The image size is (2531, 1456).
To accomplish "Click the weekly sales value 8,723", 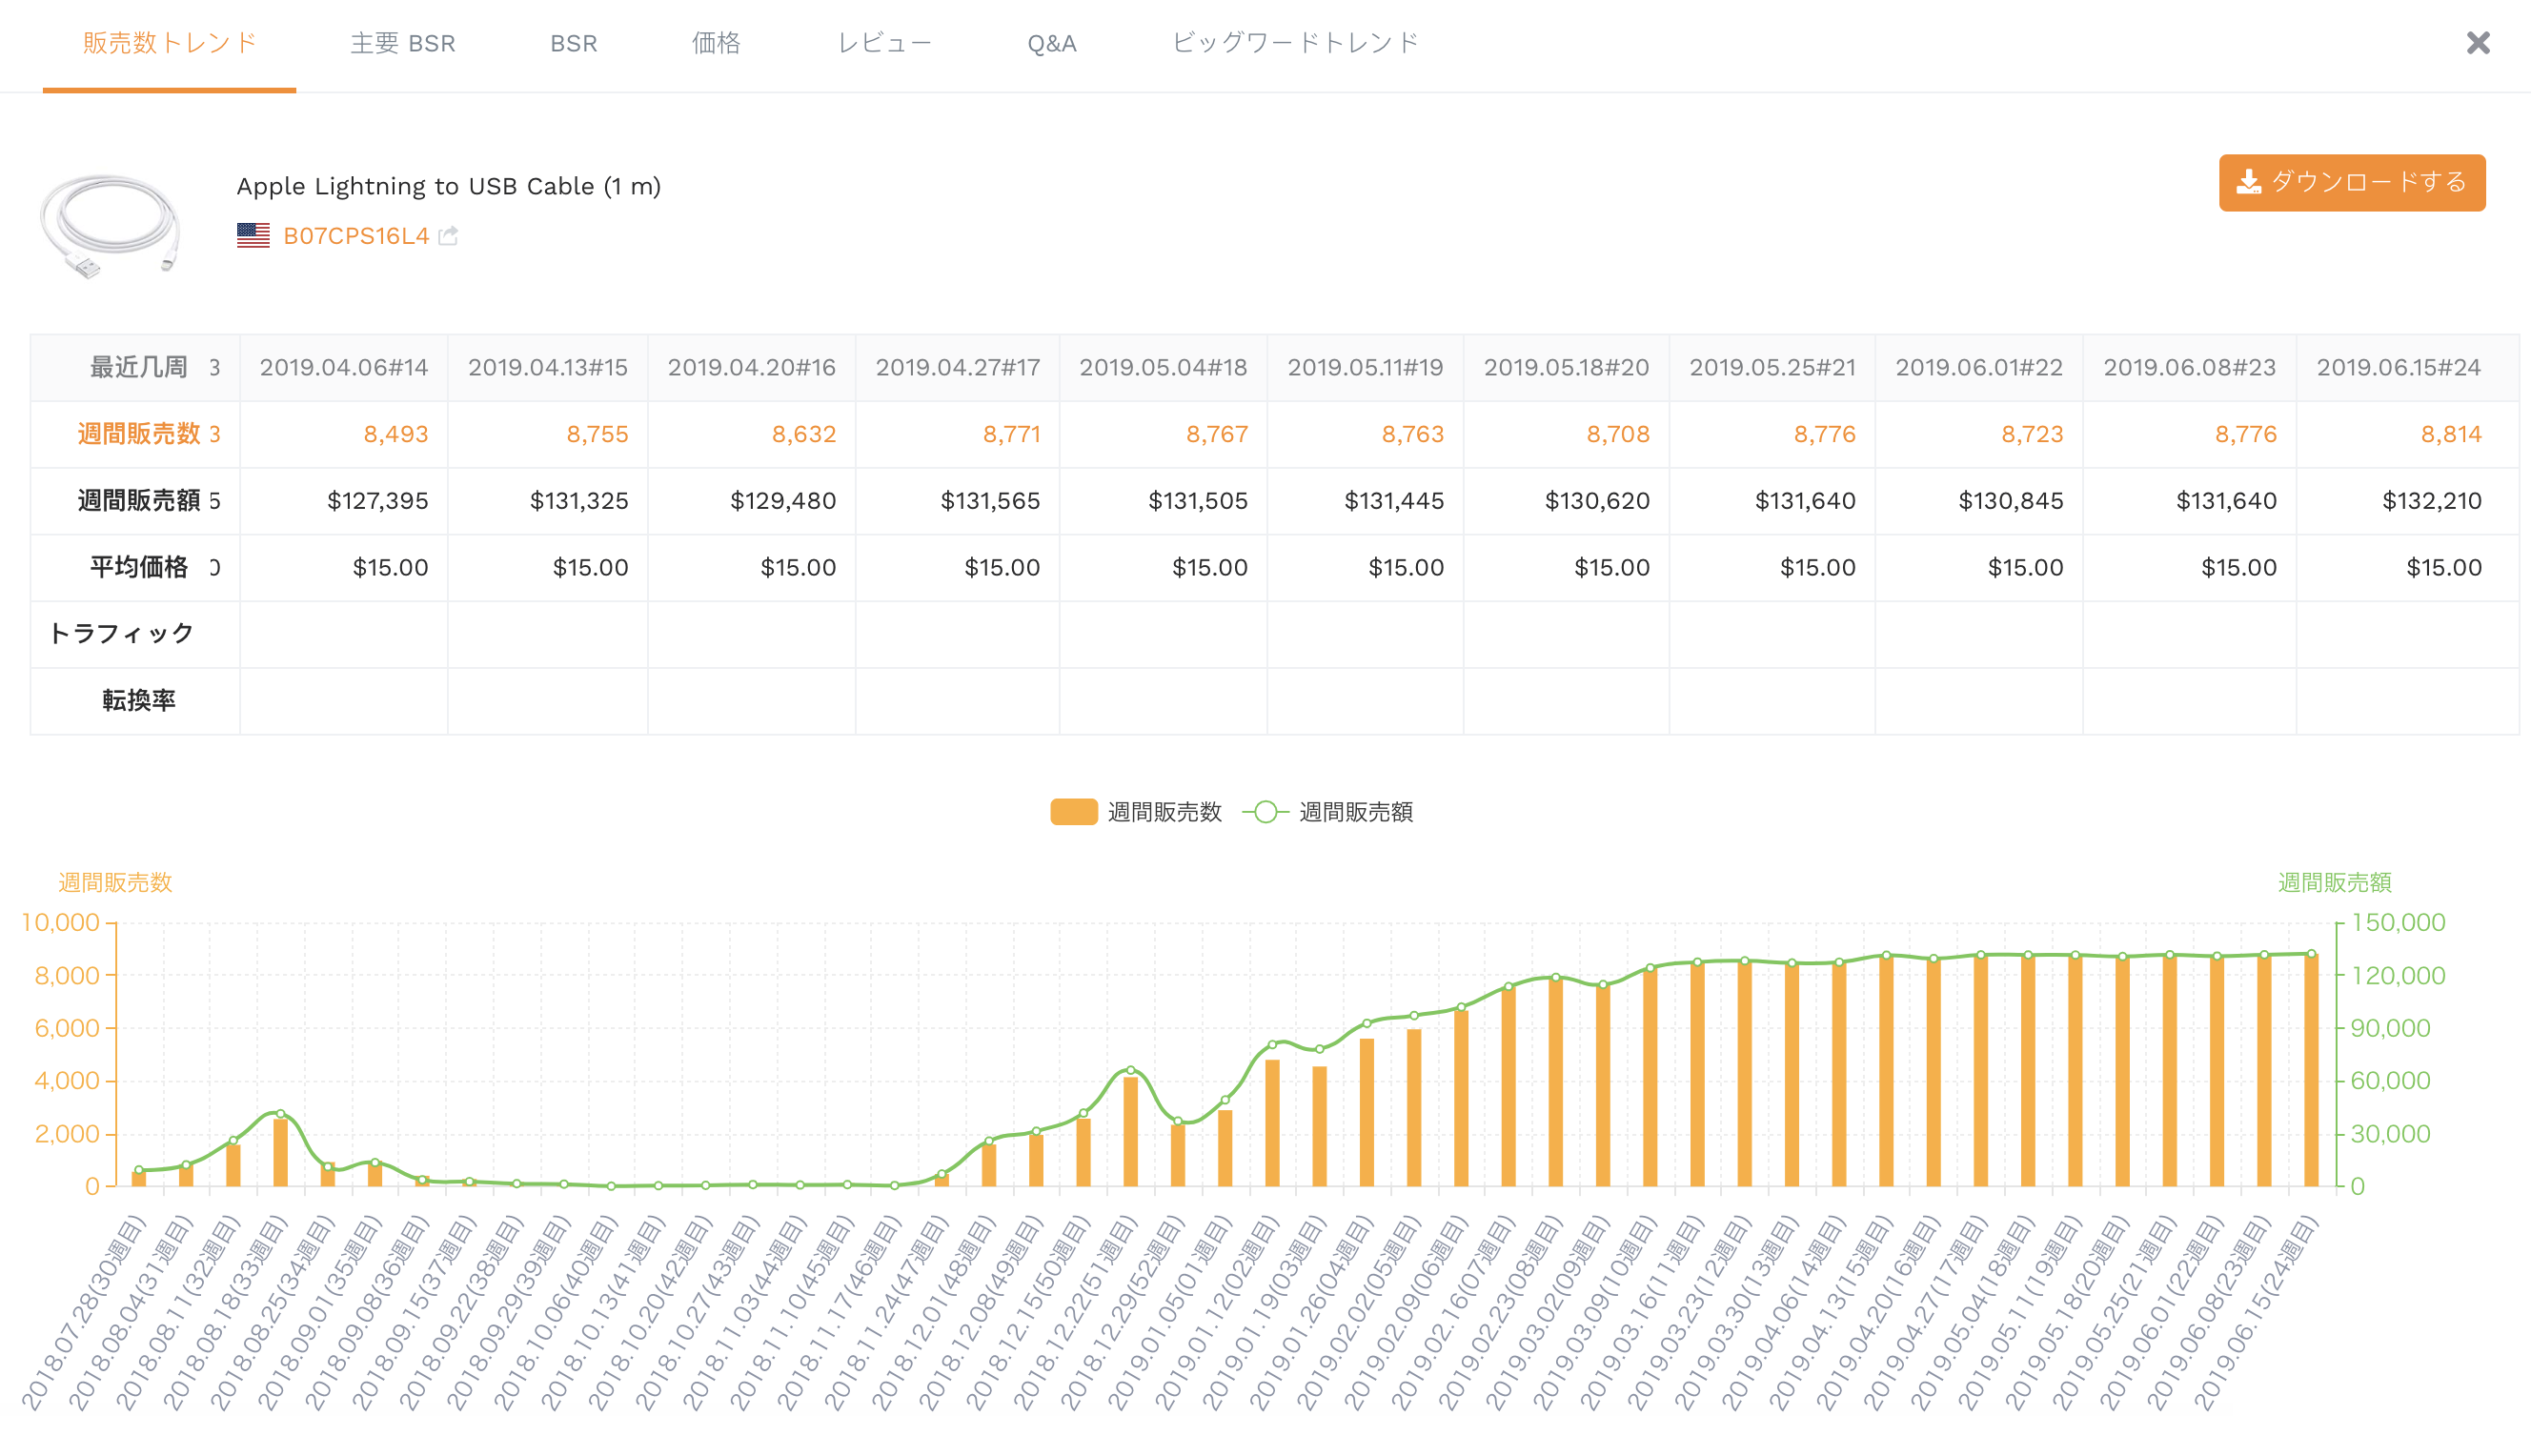I will pyautogui.click(x=2032, y=435).
